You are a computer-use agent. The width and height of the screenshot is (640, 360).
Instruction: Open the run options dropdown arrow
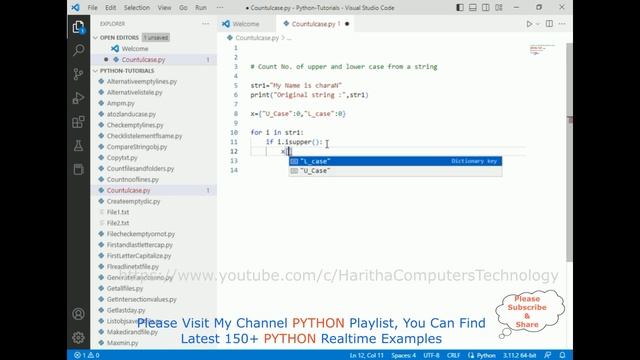click(x=538, y=24)
